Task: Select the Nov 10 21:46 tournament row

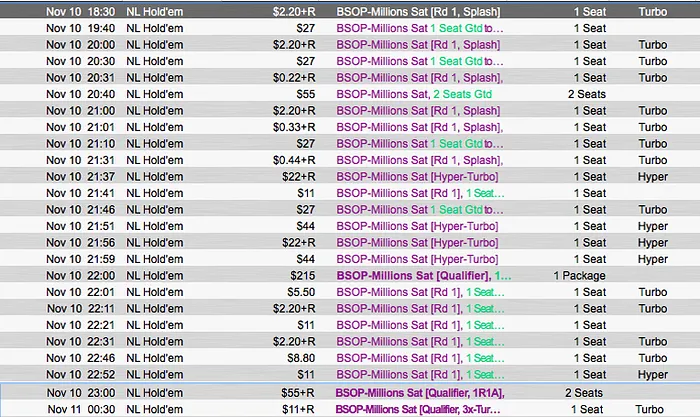Action: [350, 210]
